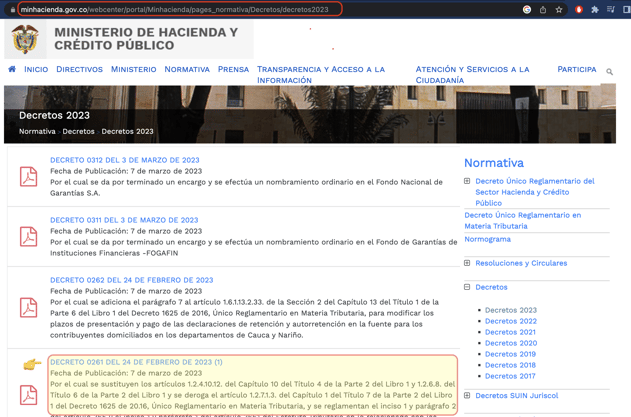Click the share icon in address bar
The width and height of the screenshot is (631, 417).
pyautogui.click(x=543, y=10)
